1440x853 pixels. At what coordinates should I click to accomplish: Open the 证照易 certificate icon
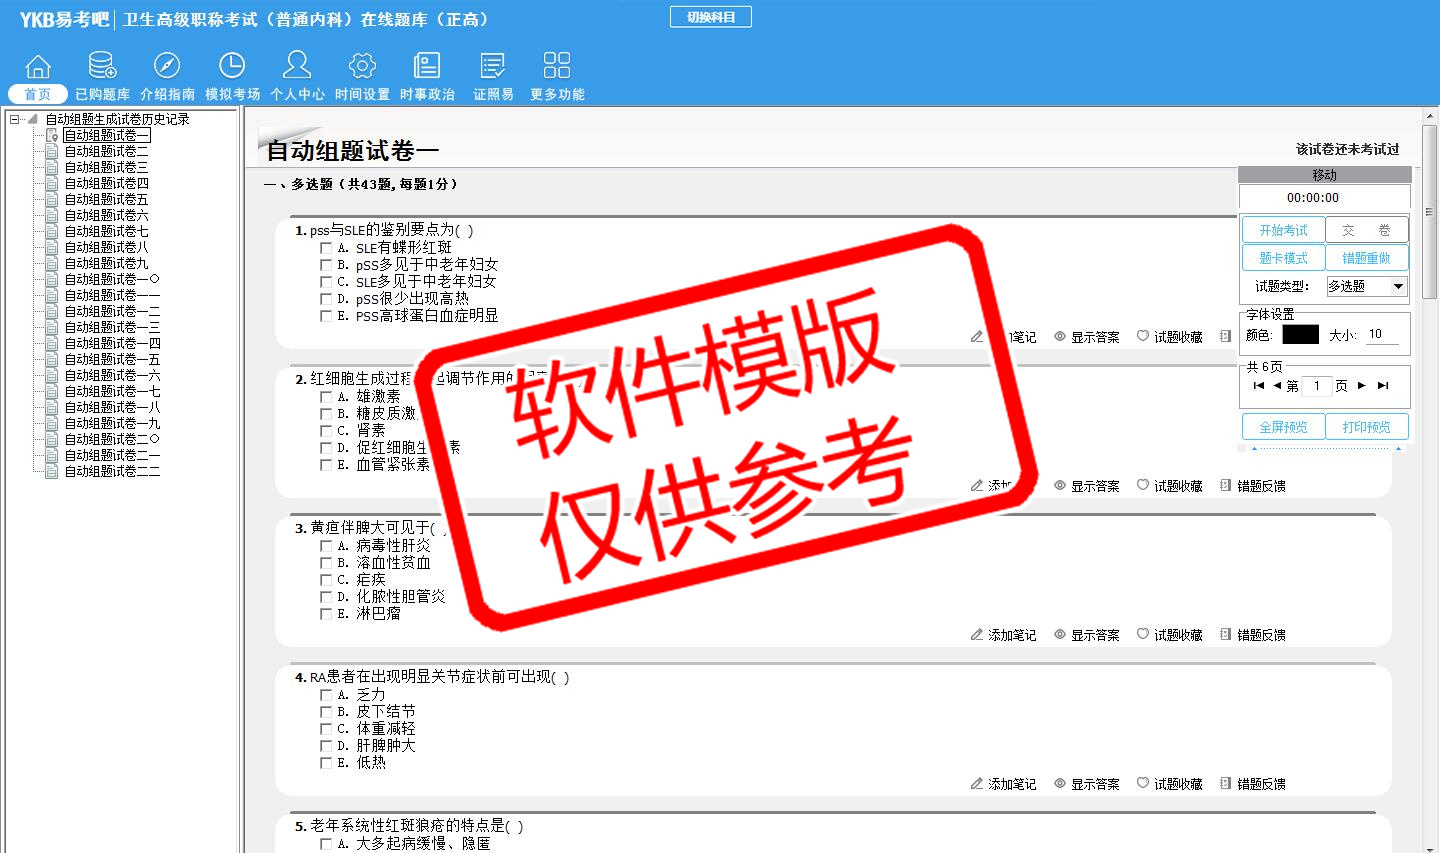(493, 67)
